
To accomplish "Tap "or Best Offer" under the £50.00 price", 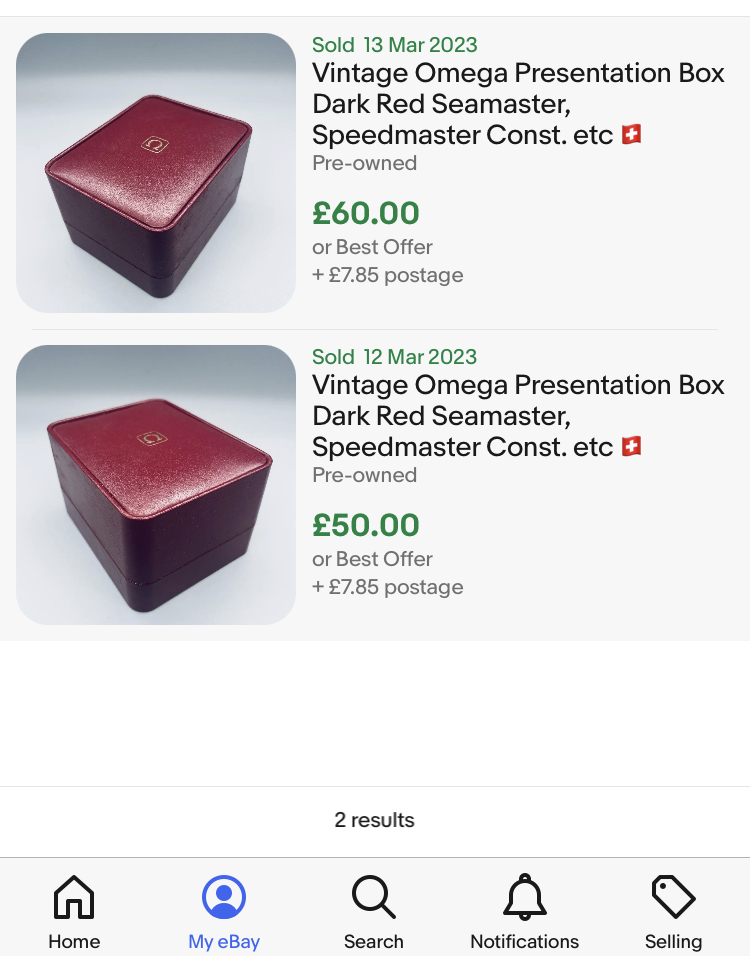I will pos(372,559).
